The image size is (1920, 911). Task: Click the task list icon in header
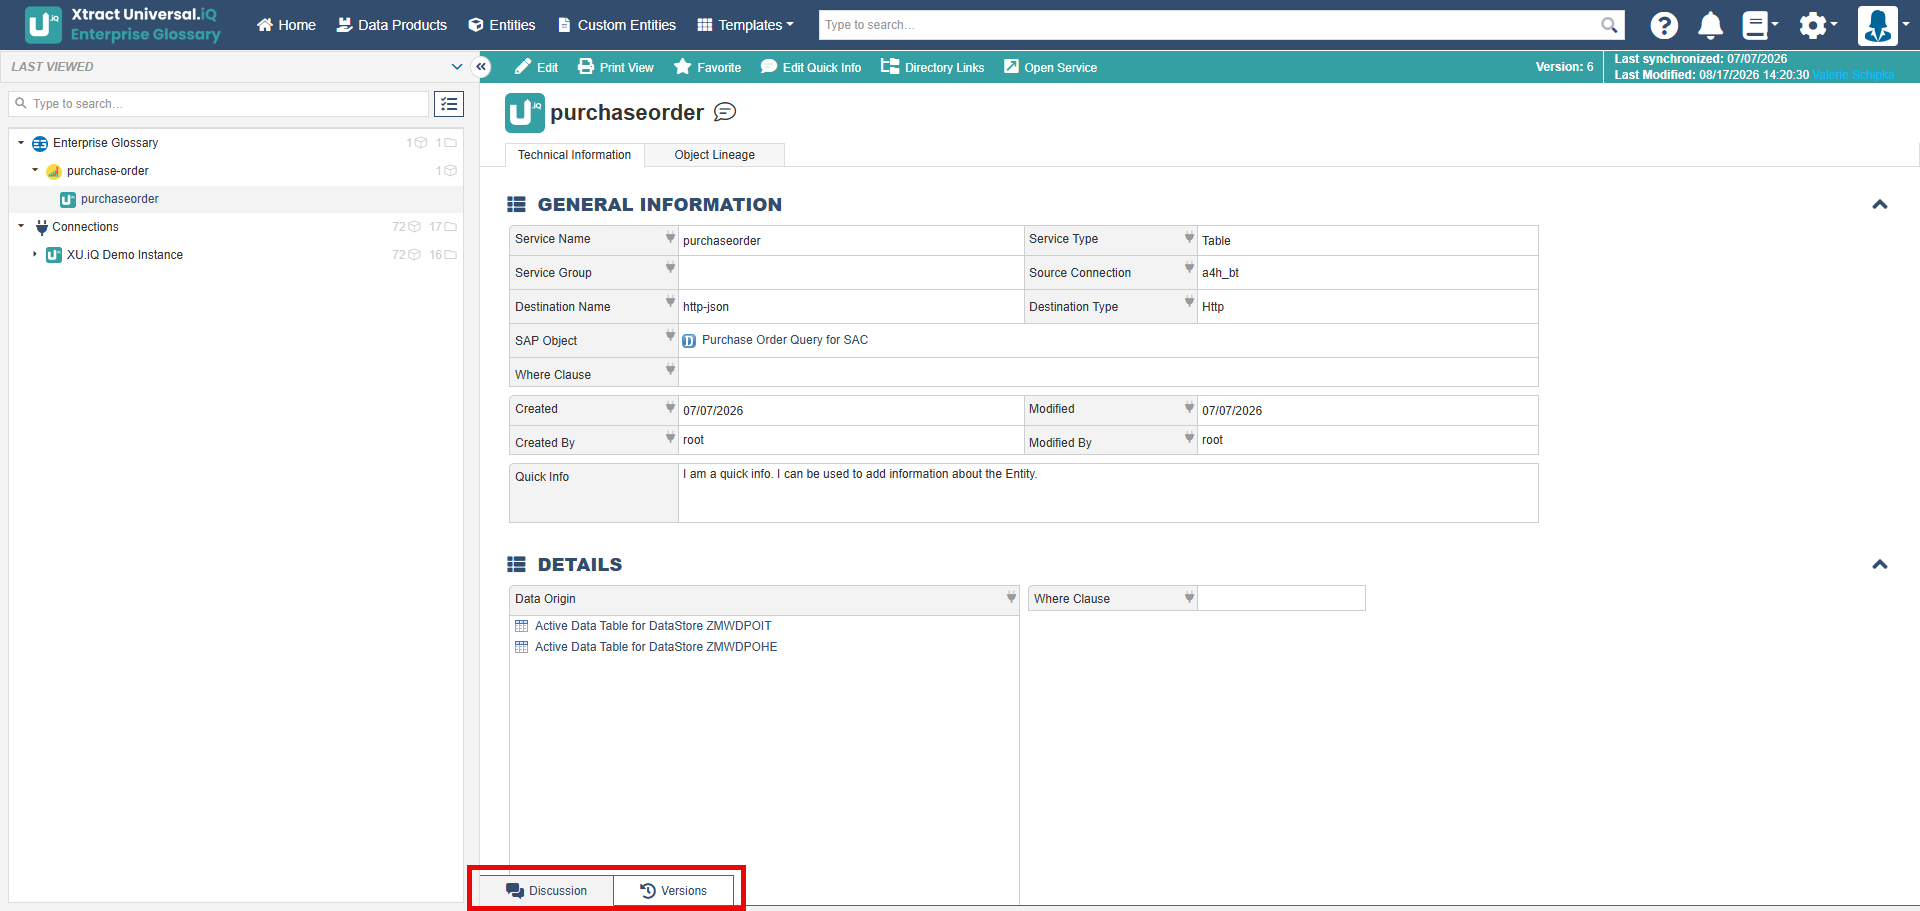pyautogui.click(x=1759, y=25)
